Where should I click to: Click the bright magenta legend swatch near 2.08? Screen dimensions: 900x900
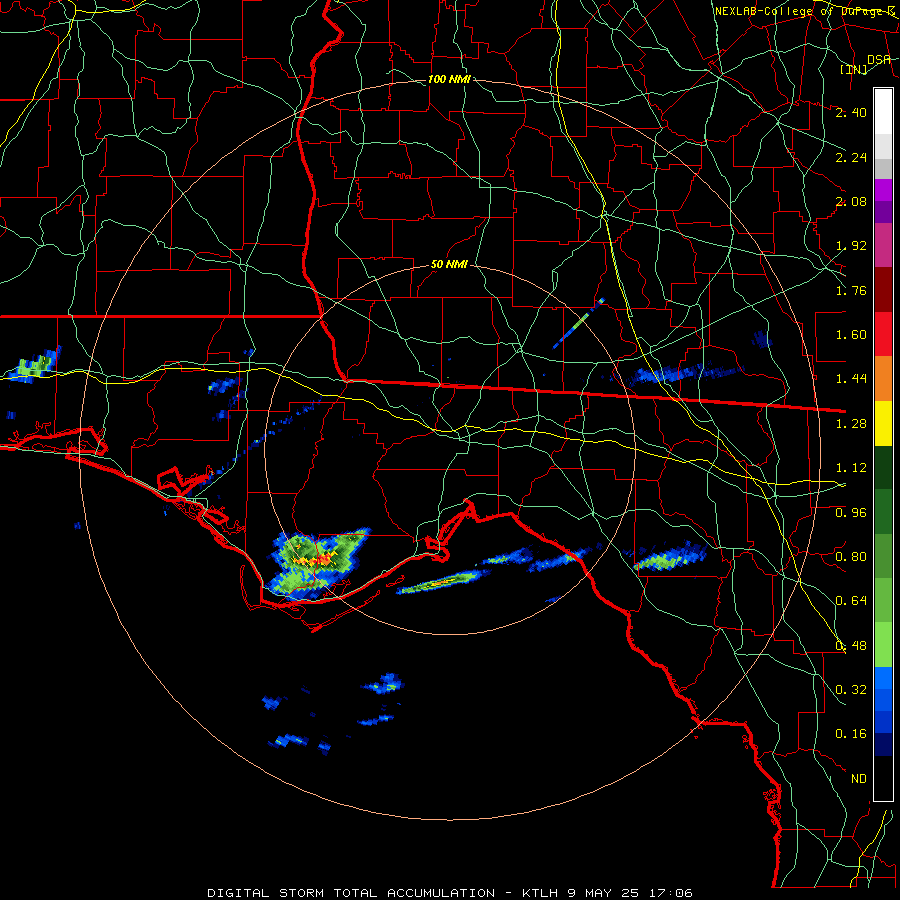click(883, 190)
